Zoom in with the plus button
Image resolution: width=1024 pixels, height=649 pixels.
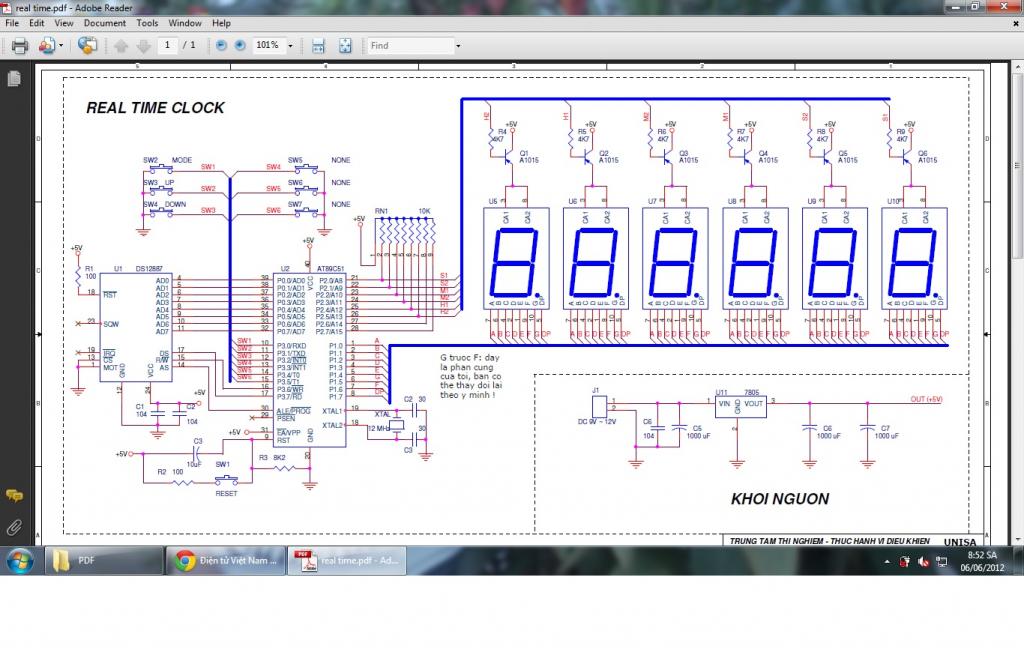click(x=240, y=45)
